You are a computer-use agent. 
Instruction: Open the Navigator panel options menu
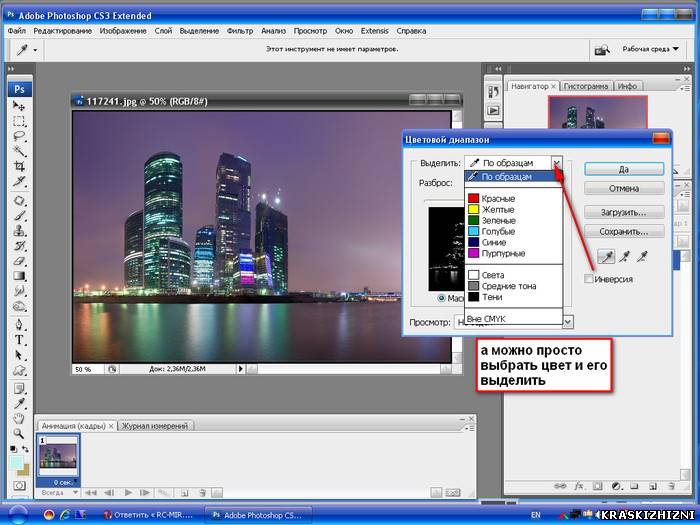[685, 88]
